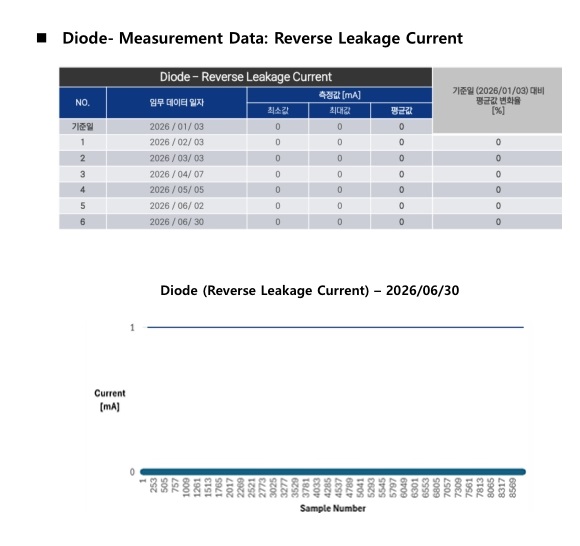This screenshot has width=580, height=546.
Task: Click the date cell '2026 / 02/ 03'
Action: pos(176,142)
